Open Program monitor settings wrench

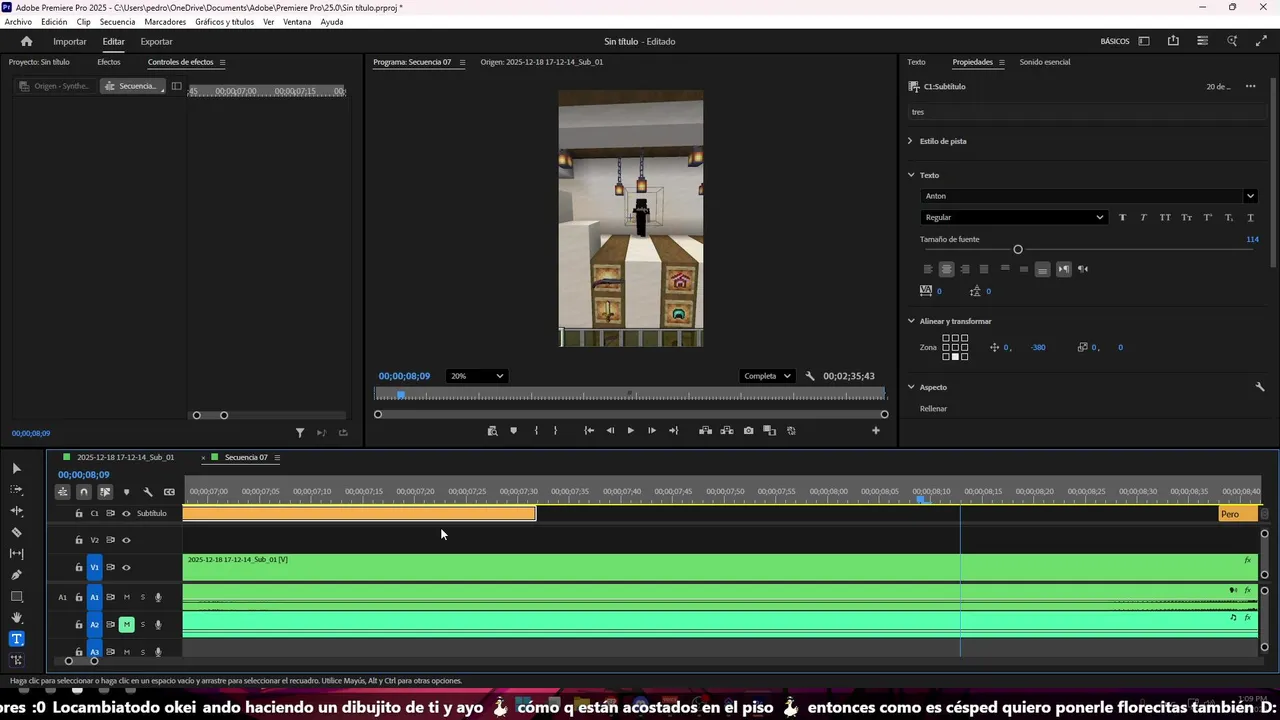tap(810, 376)
